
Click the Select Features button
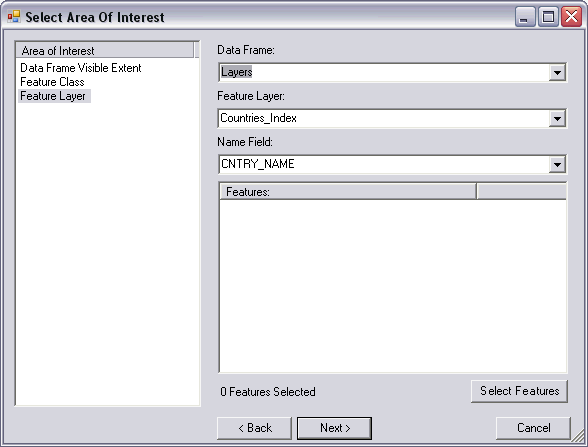click(519, 391)
